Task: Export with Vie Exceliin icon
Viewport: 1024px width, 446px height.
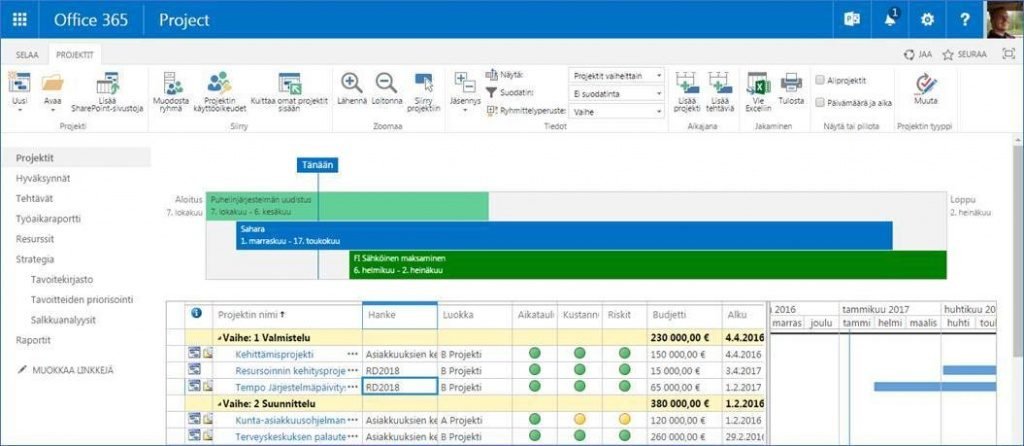Action: point(757,83)
